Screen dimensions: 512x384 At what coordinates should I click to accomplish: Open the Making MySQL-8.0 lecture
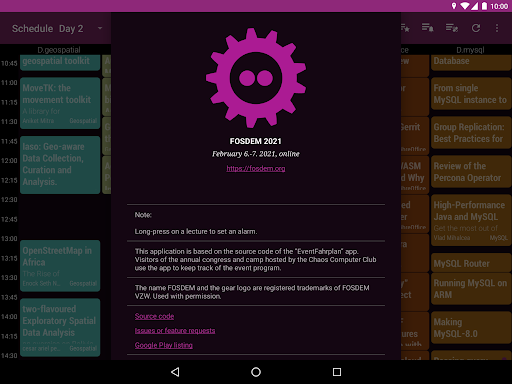(x=471, y=328)
